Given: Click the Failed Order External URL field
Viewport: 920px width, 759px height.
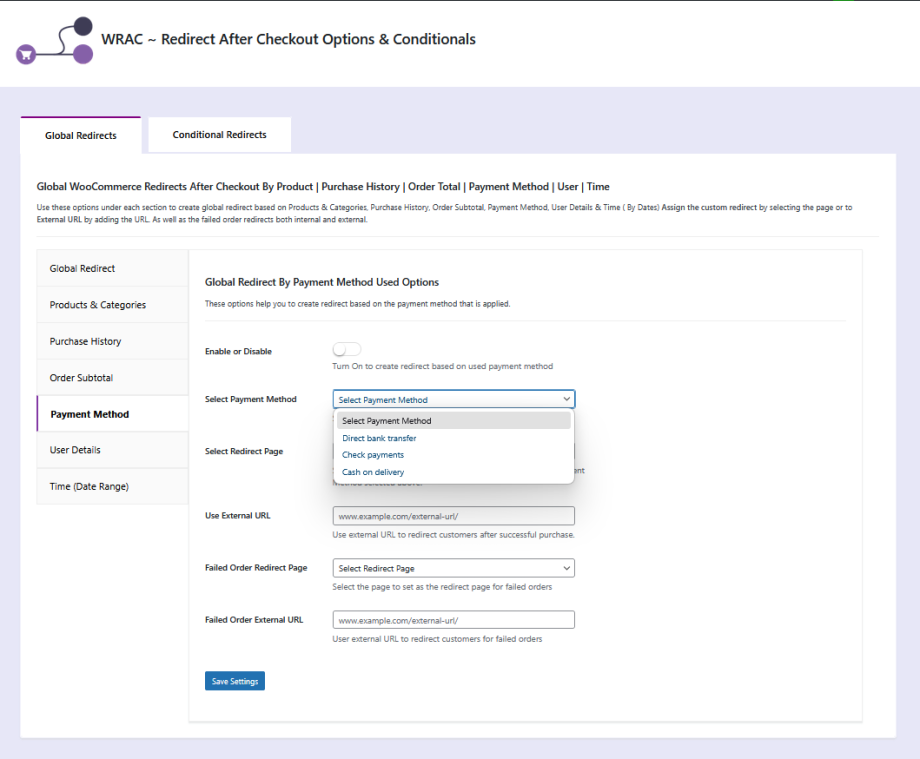Looking at the screenshot, I should (x=454, y=620).
